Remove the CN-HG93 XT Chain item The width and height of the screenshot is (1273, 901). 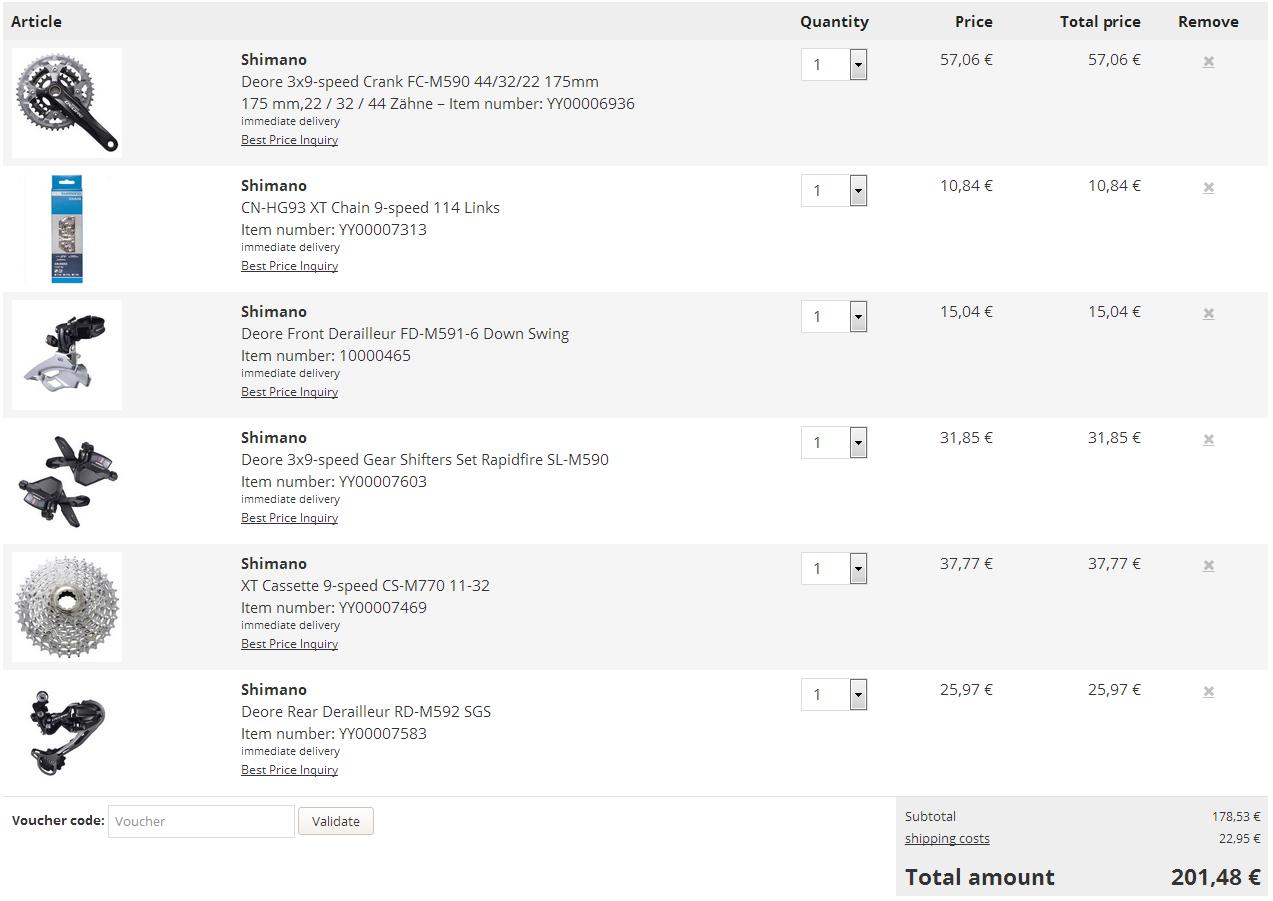coord(1208,188)
